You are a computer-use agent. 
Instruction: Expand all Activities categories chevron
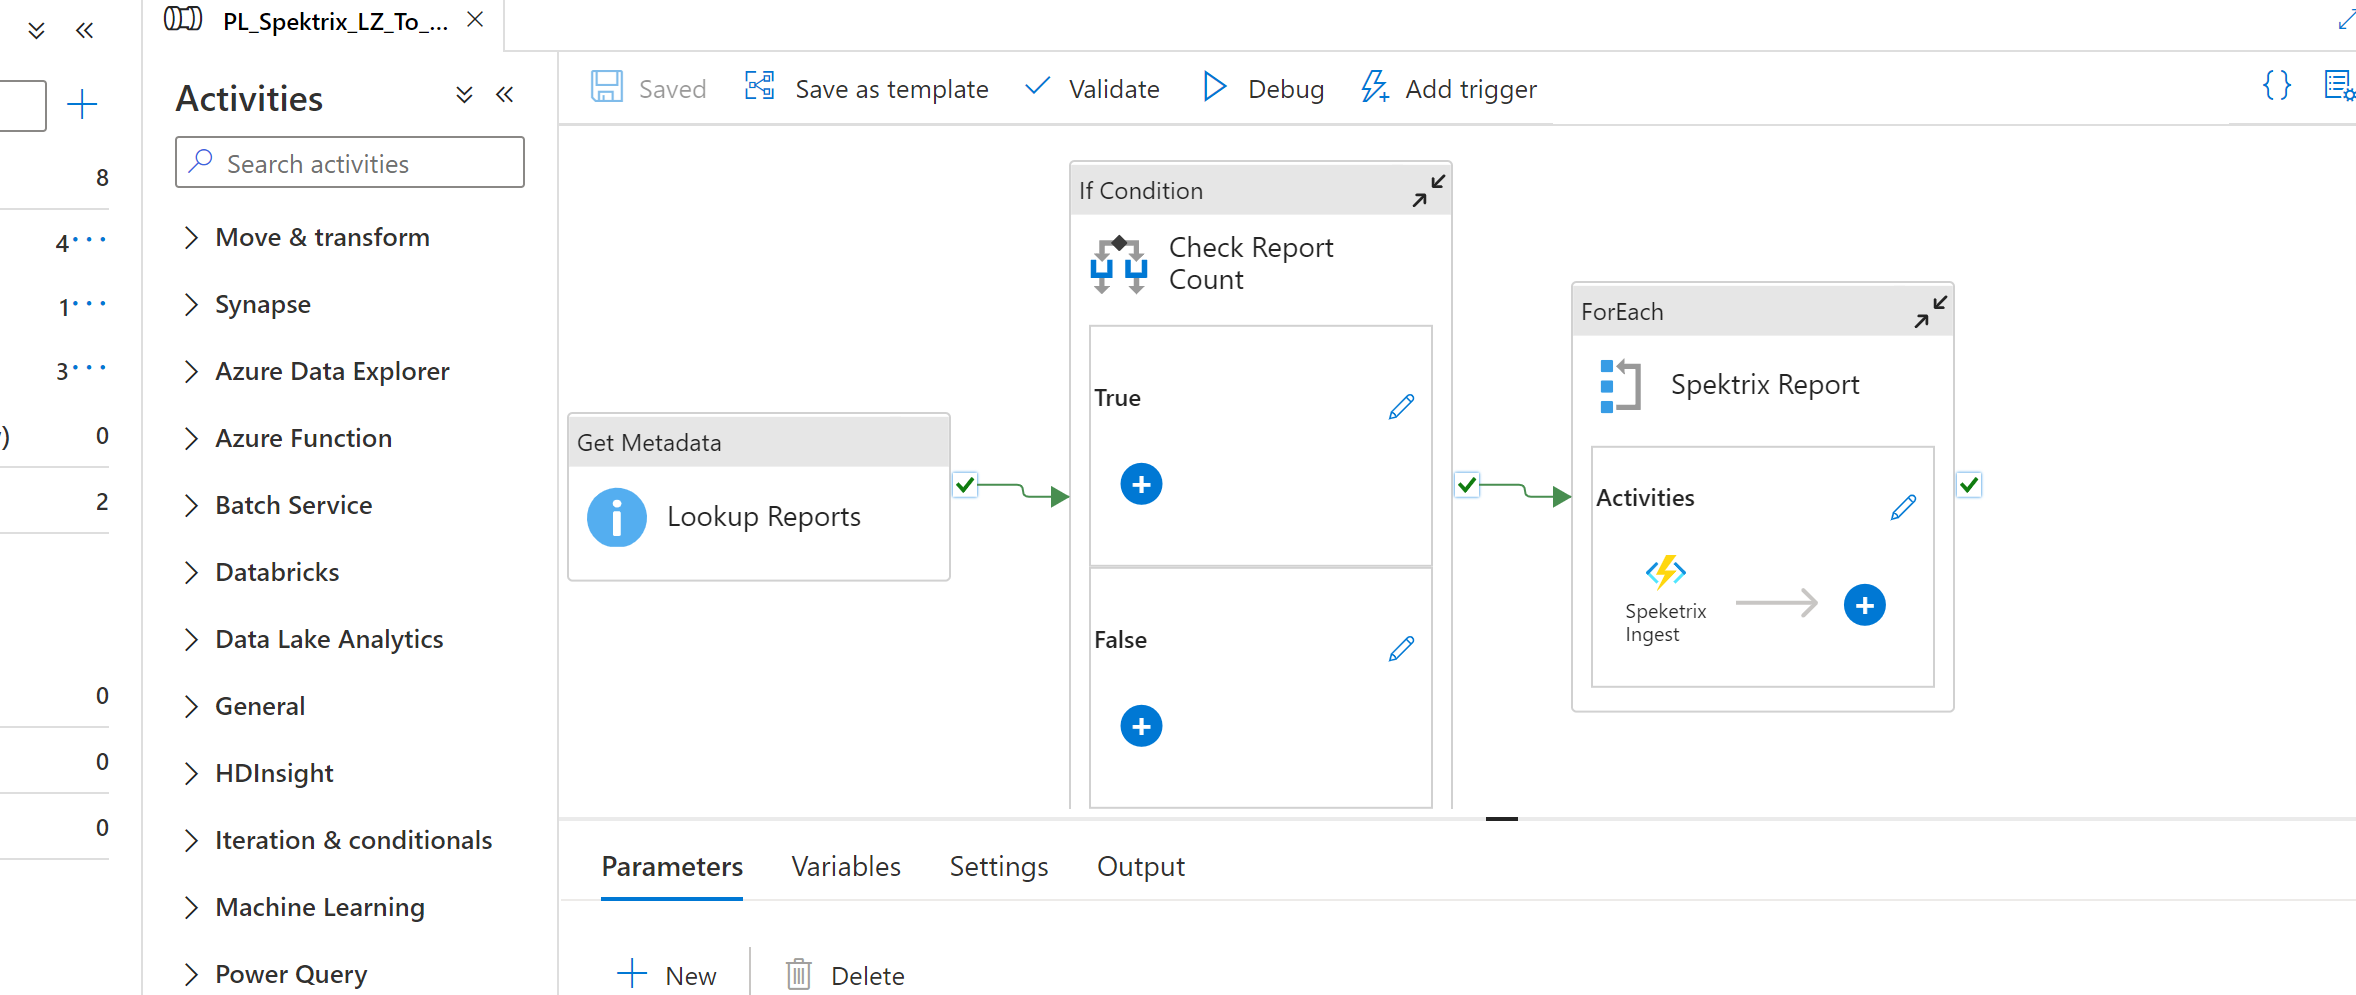464,95
